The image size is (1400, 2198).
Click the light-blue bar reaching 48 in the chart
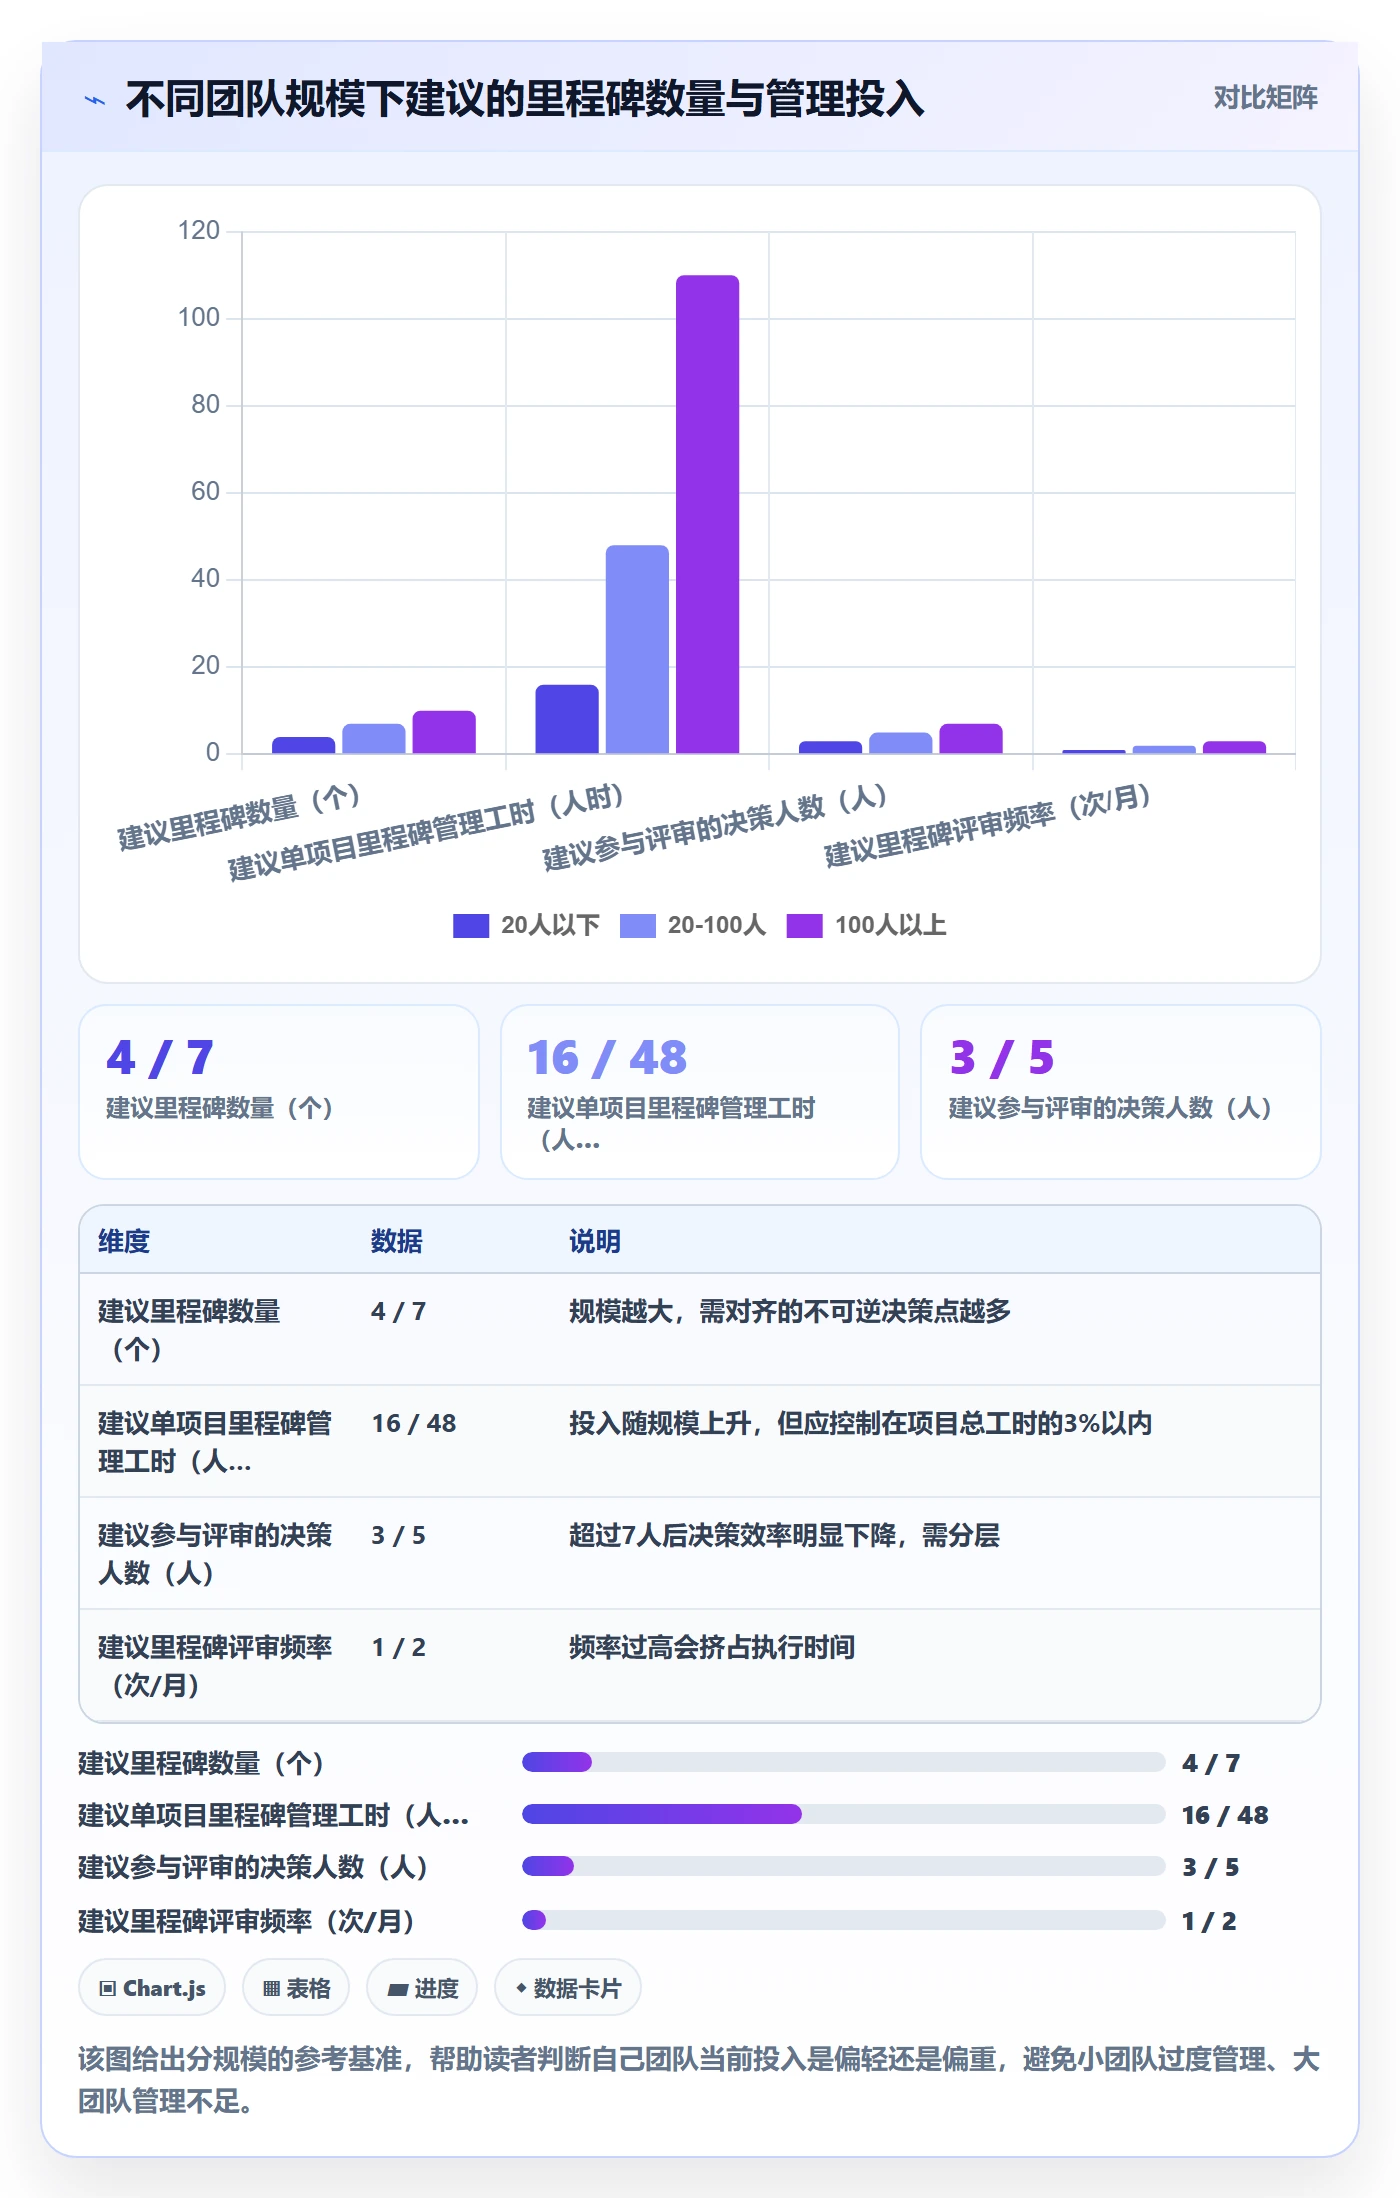[x=637, y=649]
